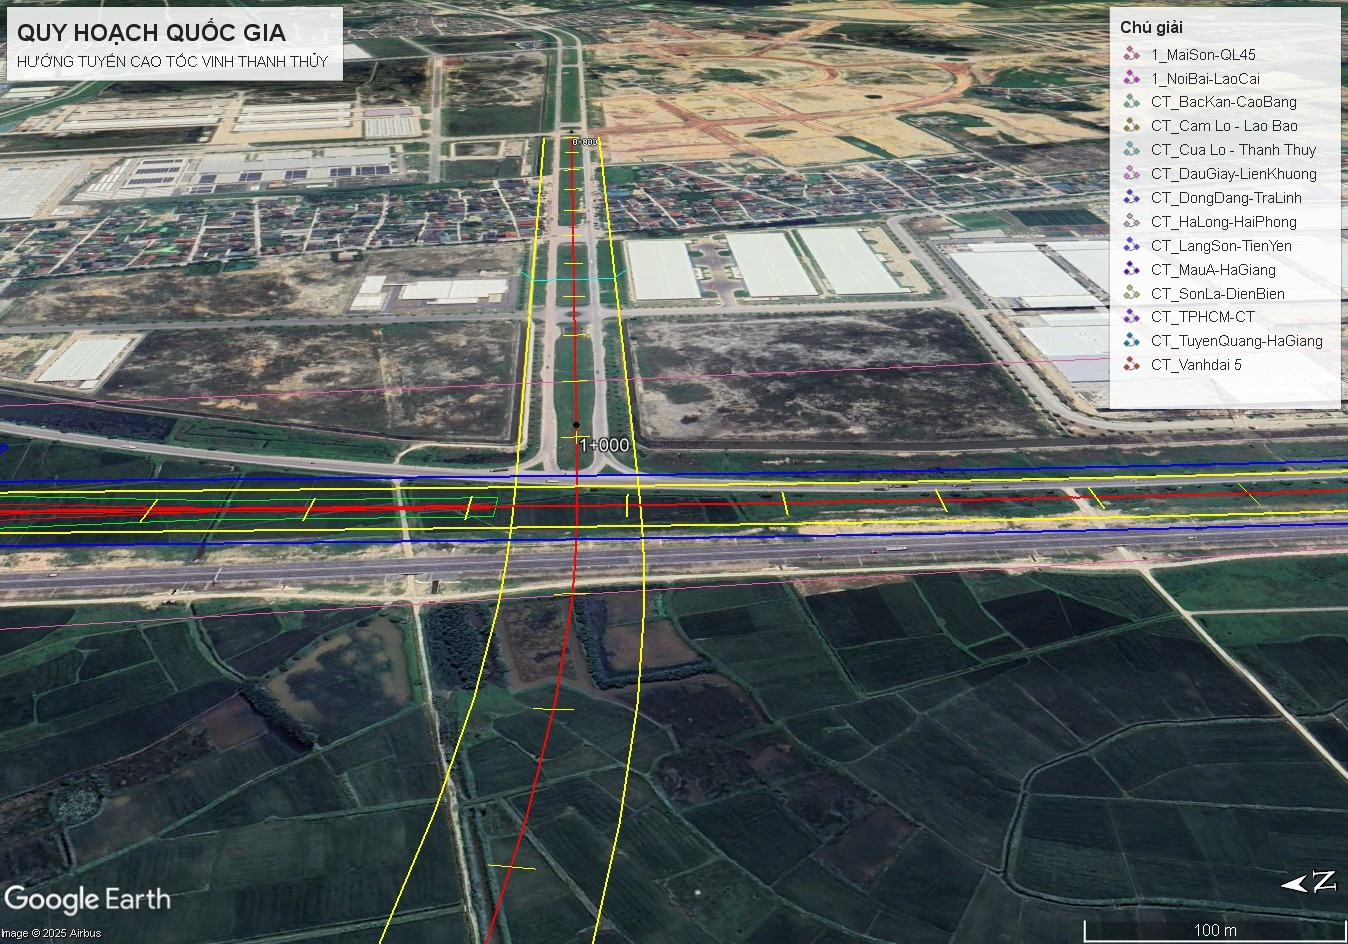The image size is (1348, 944).
Task: Click the CT_Vanhdai 5 red path icon
Action: click(x=1131, y=365)
